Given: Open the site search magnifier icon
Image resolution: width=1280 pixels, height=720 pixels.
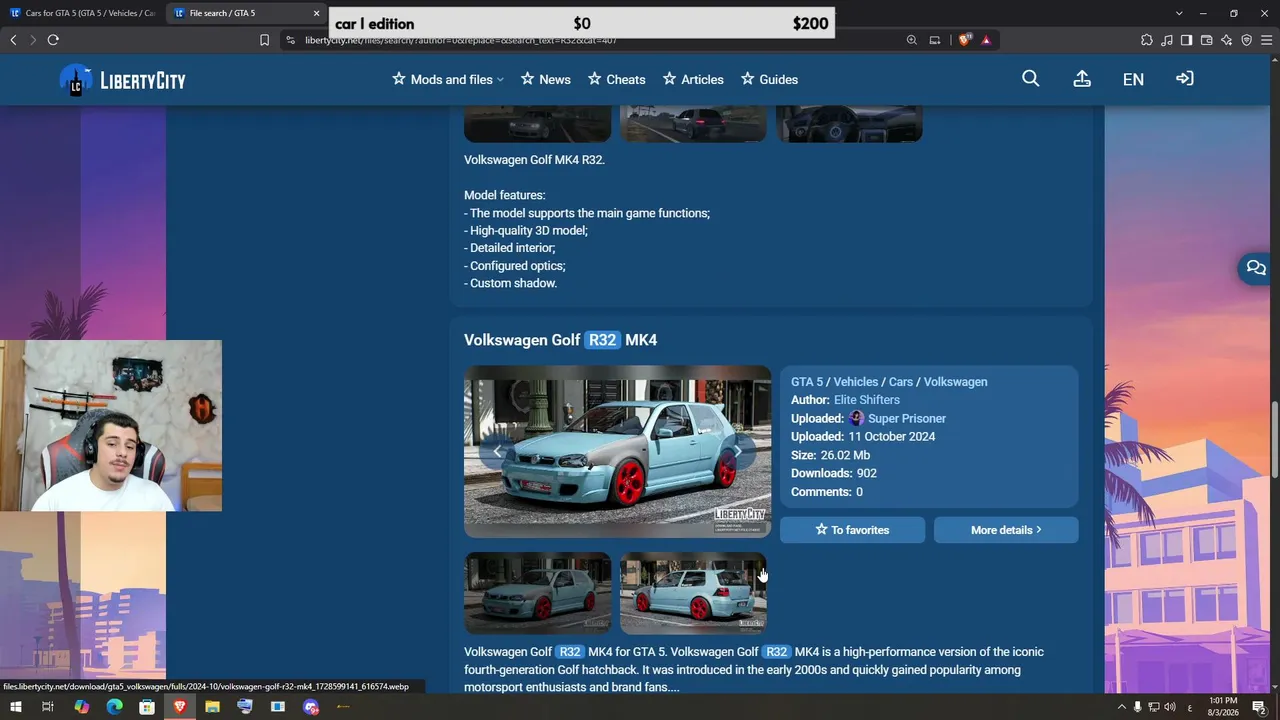Looking at the screenshot, I should click(1031, 79).
